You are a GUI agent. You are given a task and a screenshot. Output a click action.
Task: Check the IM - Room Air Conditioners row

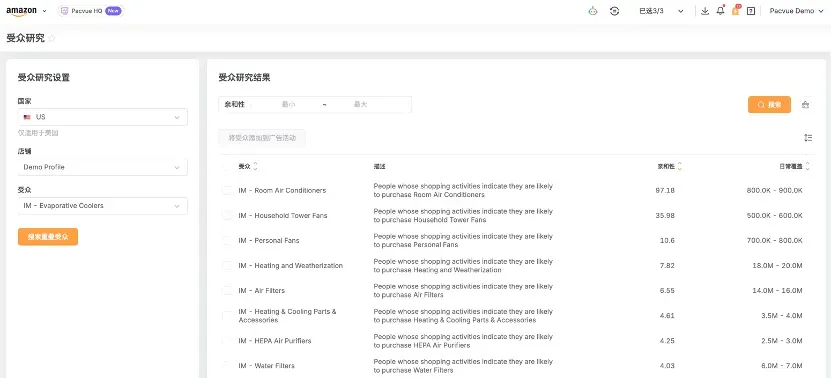pos(227,191)
